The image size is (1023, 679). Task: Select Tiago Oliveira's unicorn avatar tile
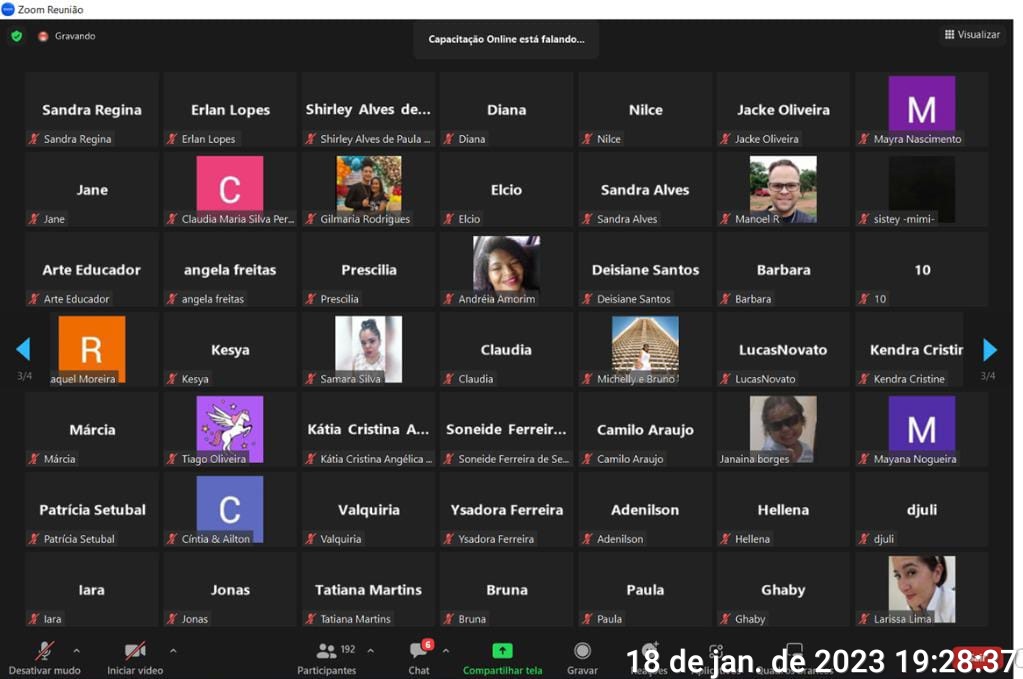click(x=230, y=429)
